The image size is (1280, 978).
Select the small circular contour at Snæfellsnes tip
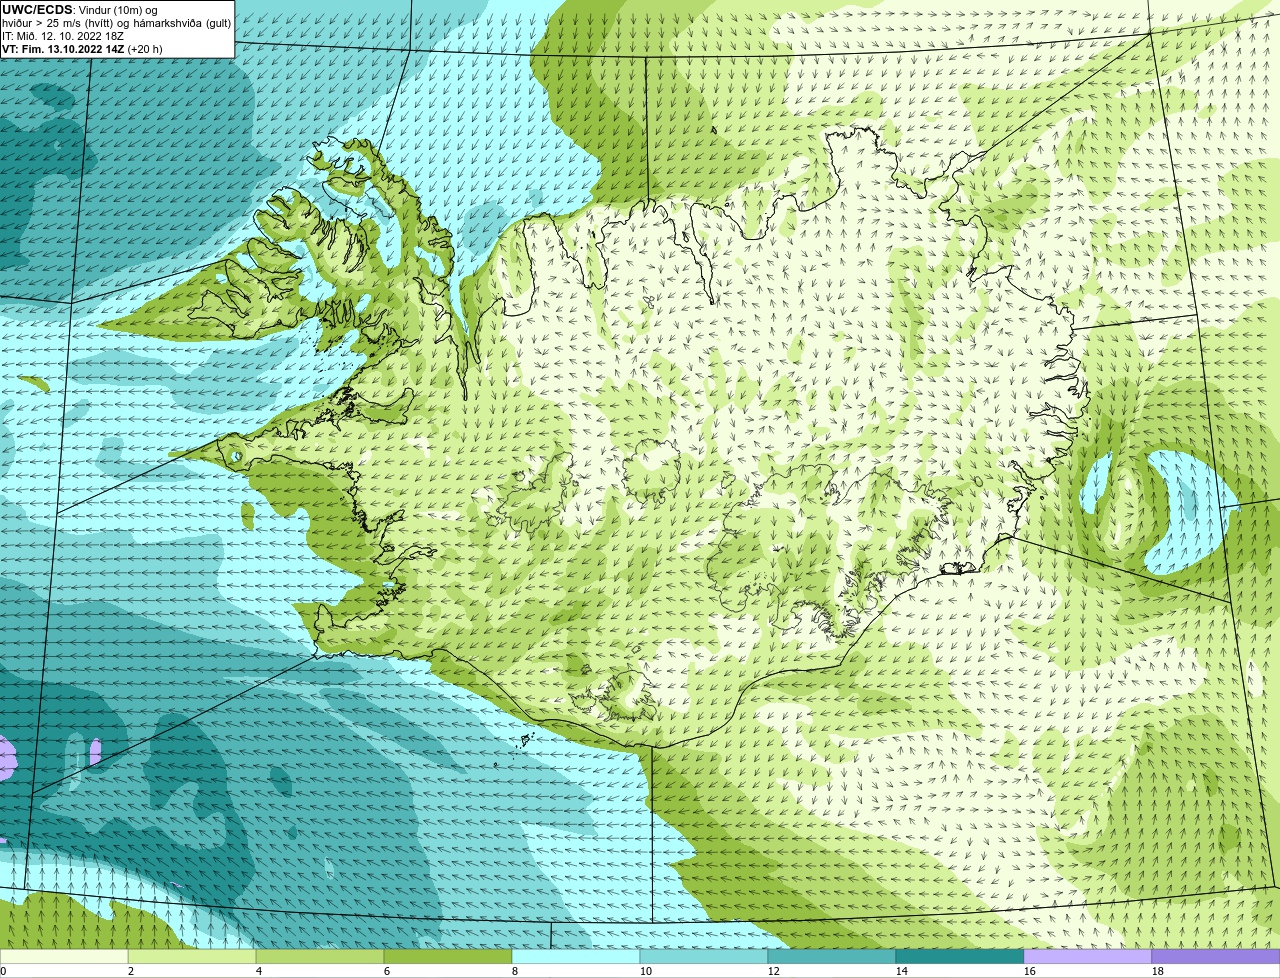[236, 456]
